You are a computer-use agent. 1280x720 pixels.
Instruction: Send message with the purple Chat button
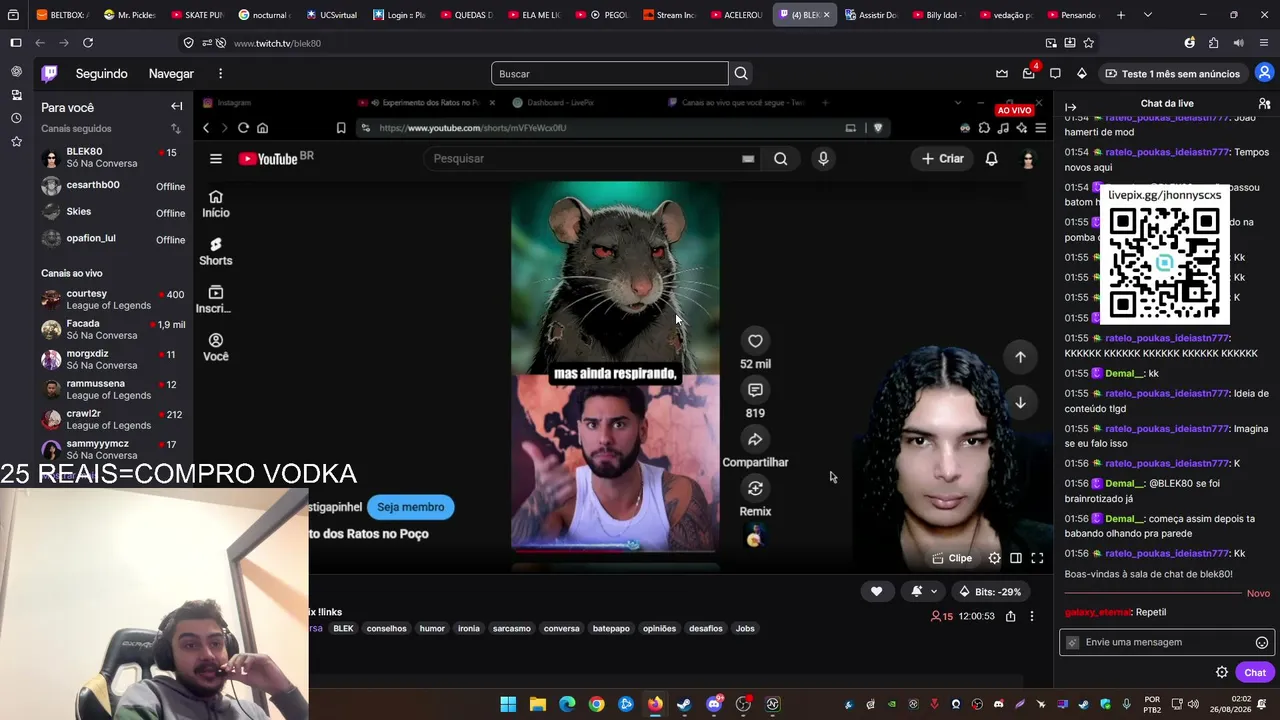1255,672
